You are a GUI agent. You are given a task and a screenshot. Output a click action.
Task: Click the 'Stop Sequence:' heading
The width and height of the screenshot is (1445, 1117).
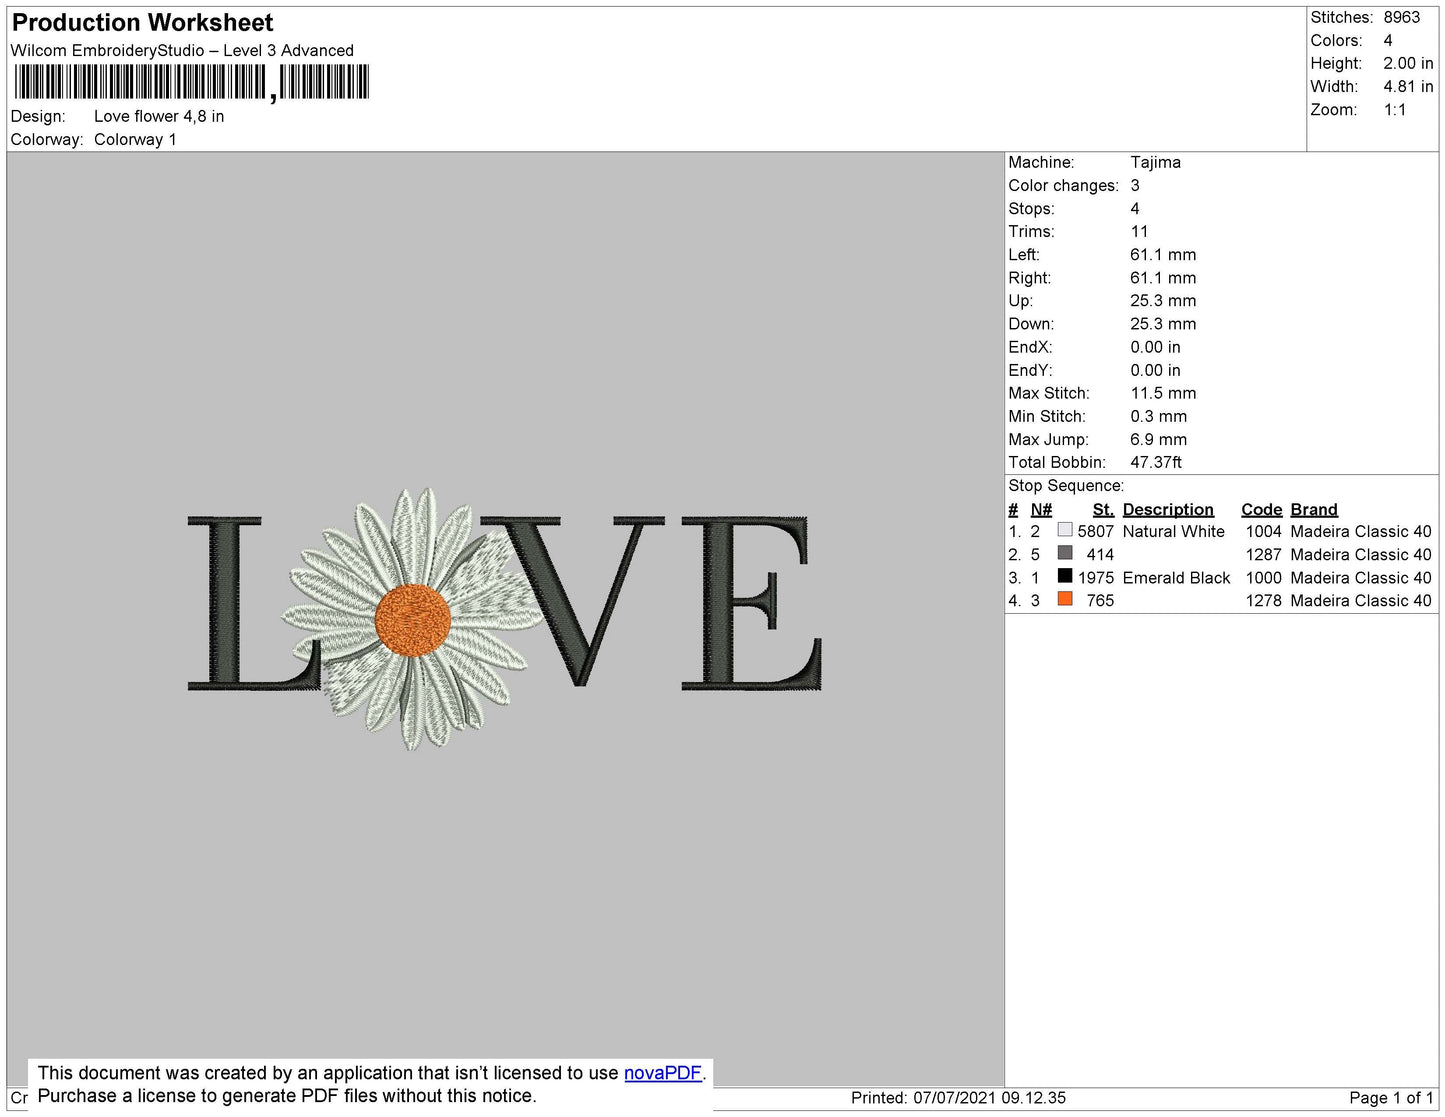1066,486
